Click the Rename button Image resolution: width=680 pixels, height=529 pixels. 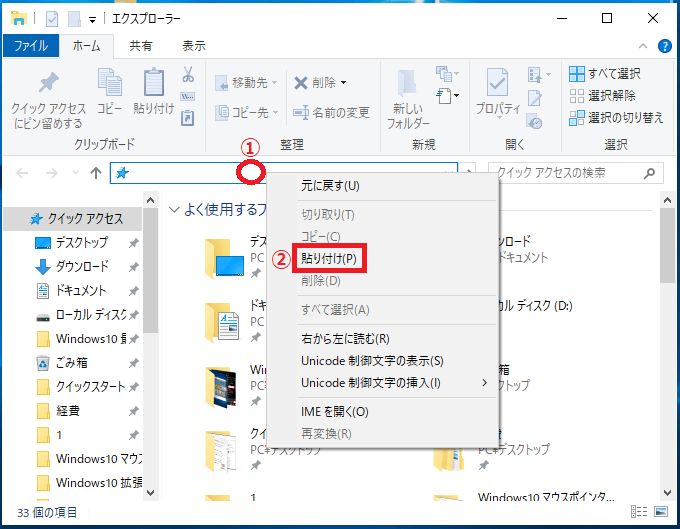(x=331, y=113)
